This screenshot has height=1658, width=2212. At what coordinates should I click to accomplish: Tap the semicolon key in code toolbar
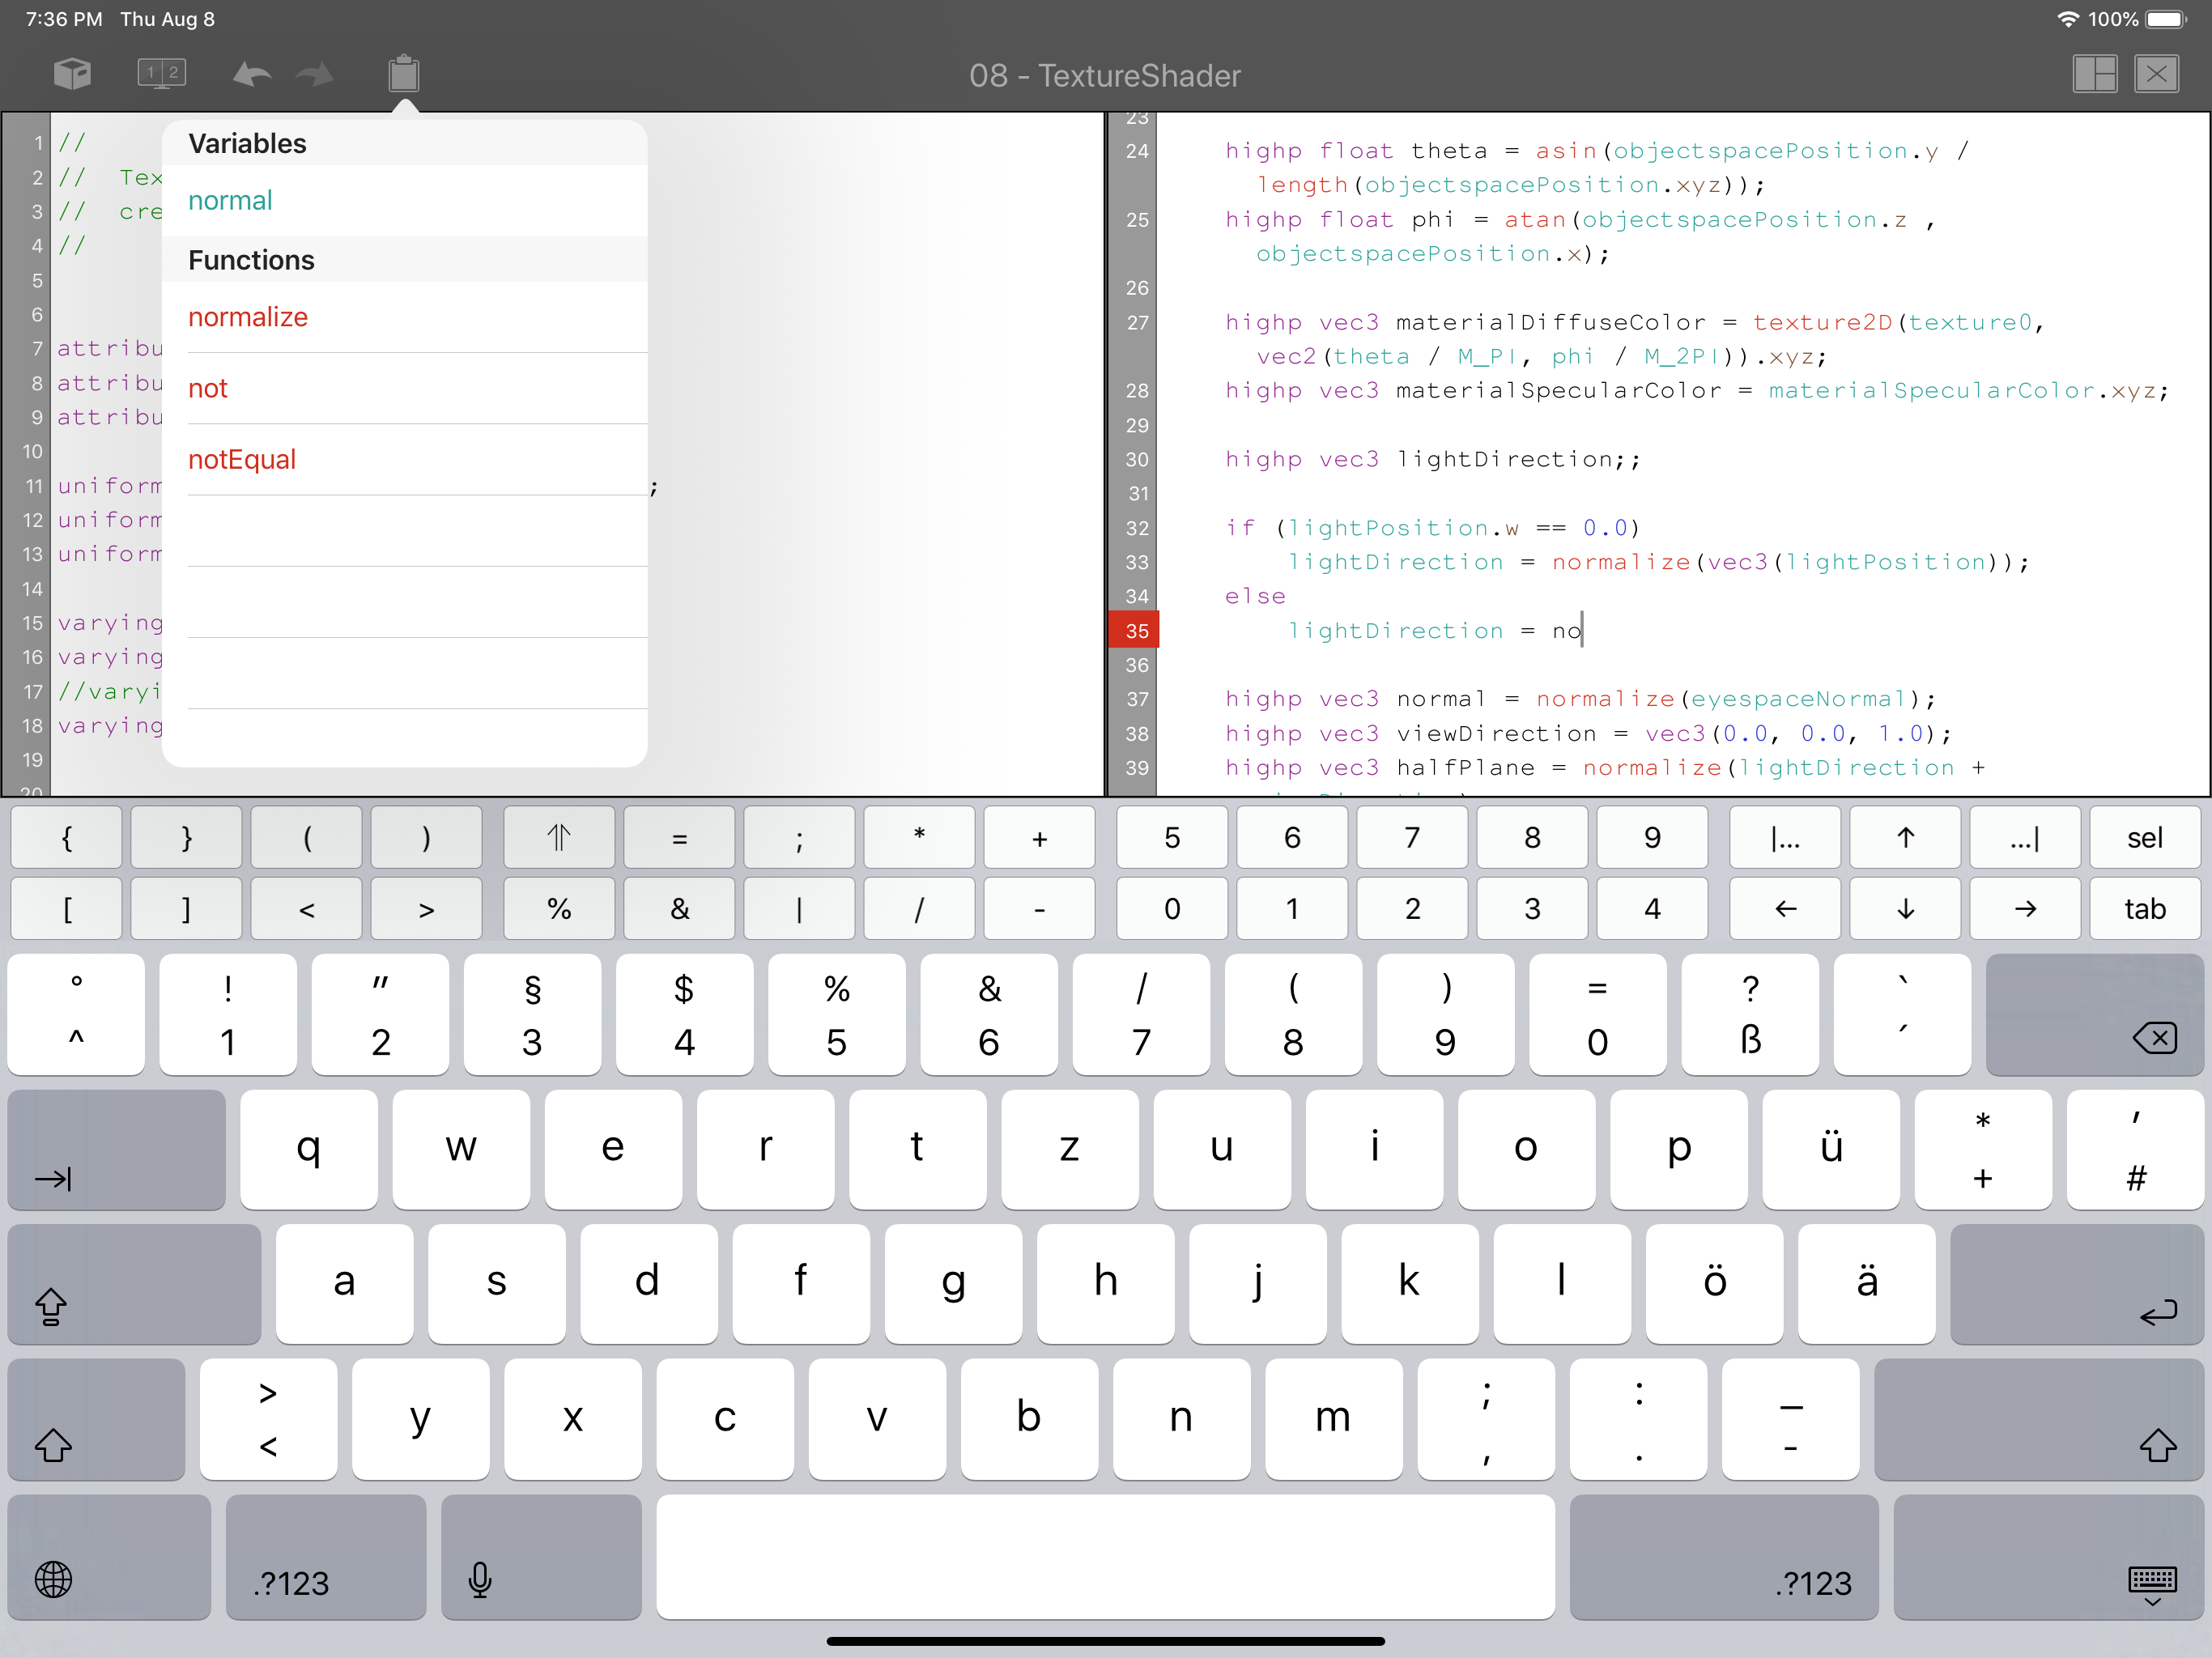(x=799, y=838)
